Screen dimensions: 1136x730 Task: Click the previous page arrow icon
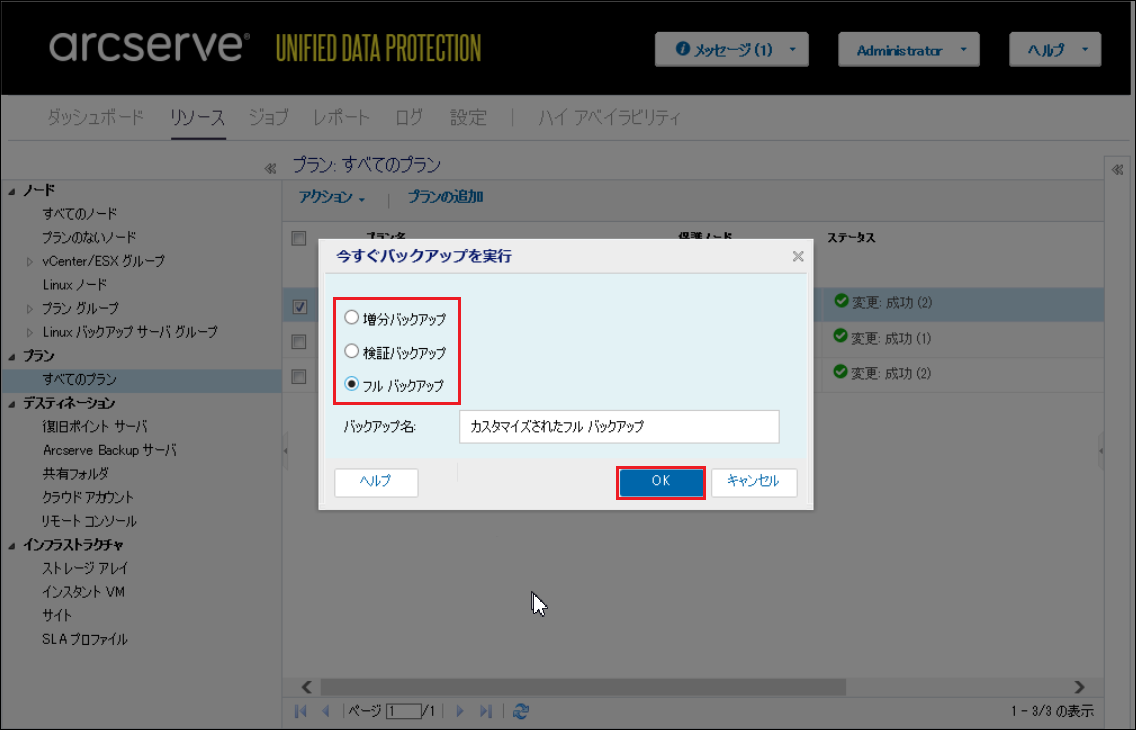[x=325, y=711]
